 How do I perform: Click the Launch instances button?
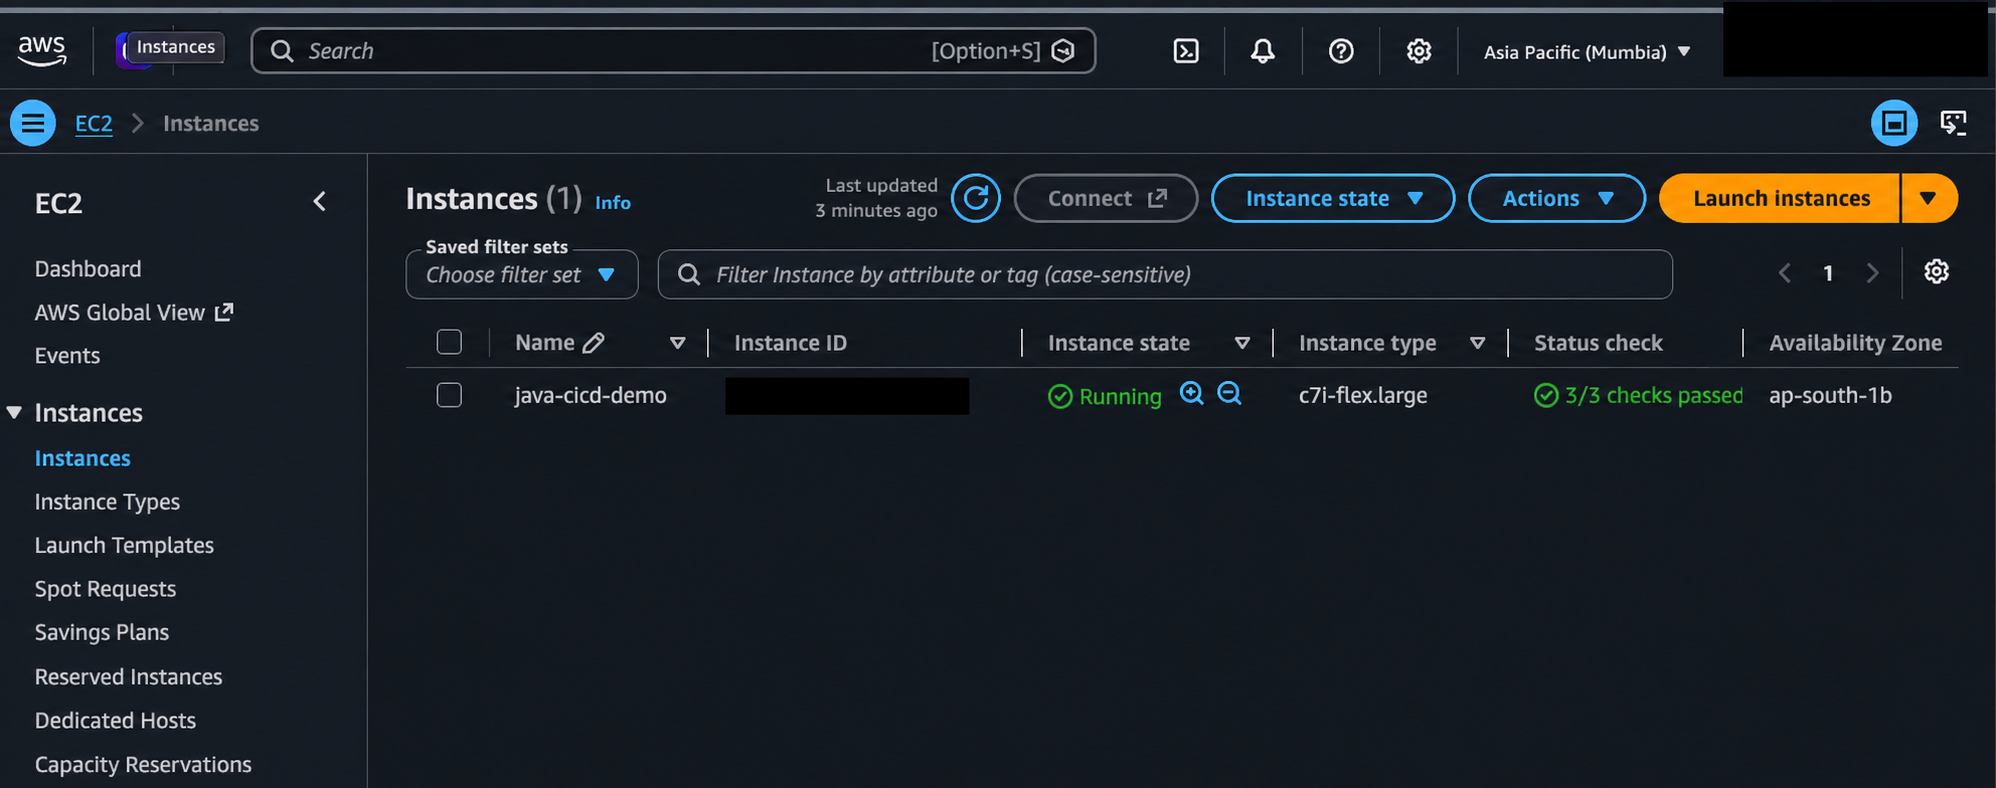point(1780,198)
